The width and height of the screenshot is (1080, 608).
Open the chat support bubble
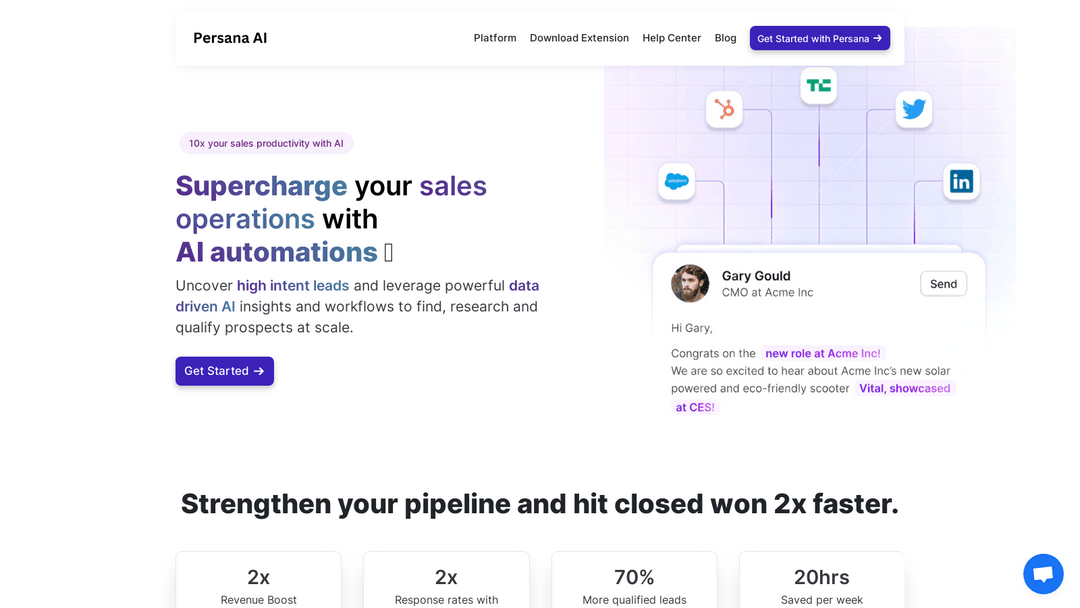point(1043,574)
